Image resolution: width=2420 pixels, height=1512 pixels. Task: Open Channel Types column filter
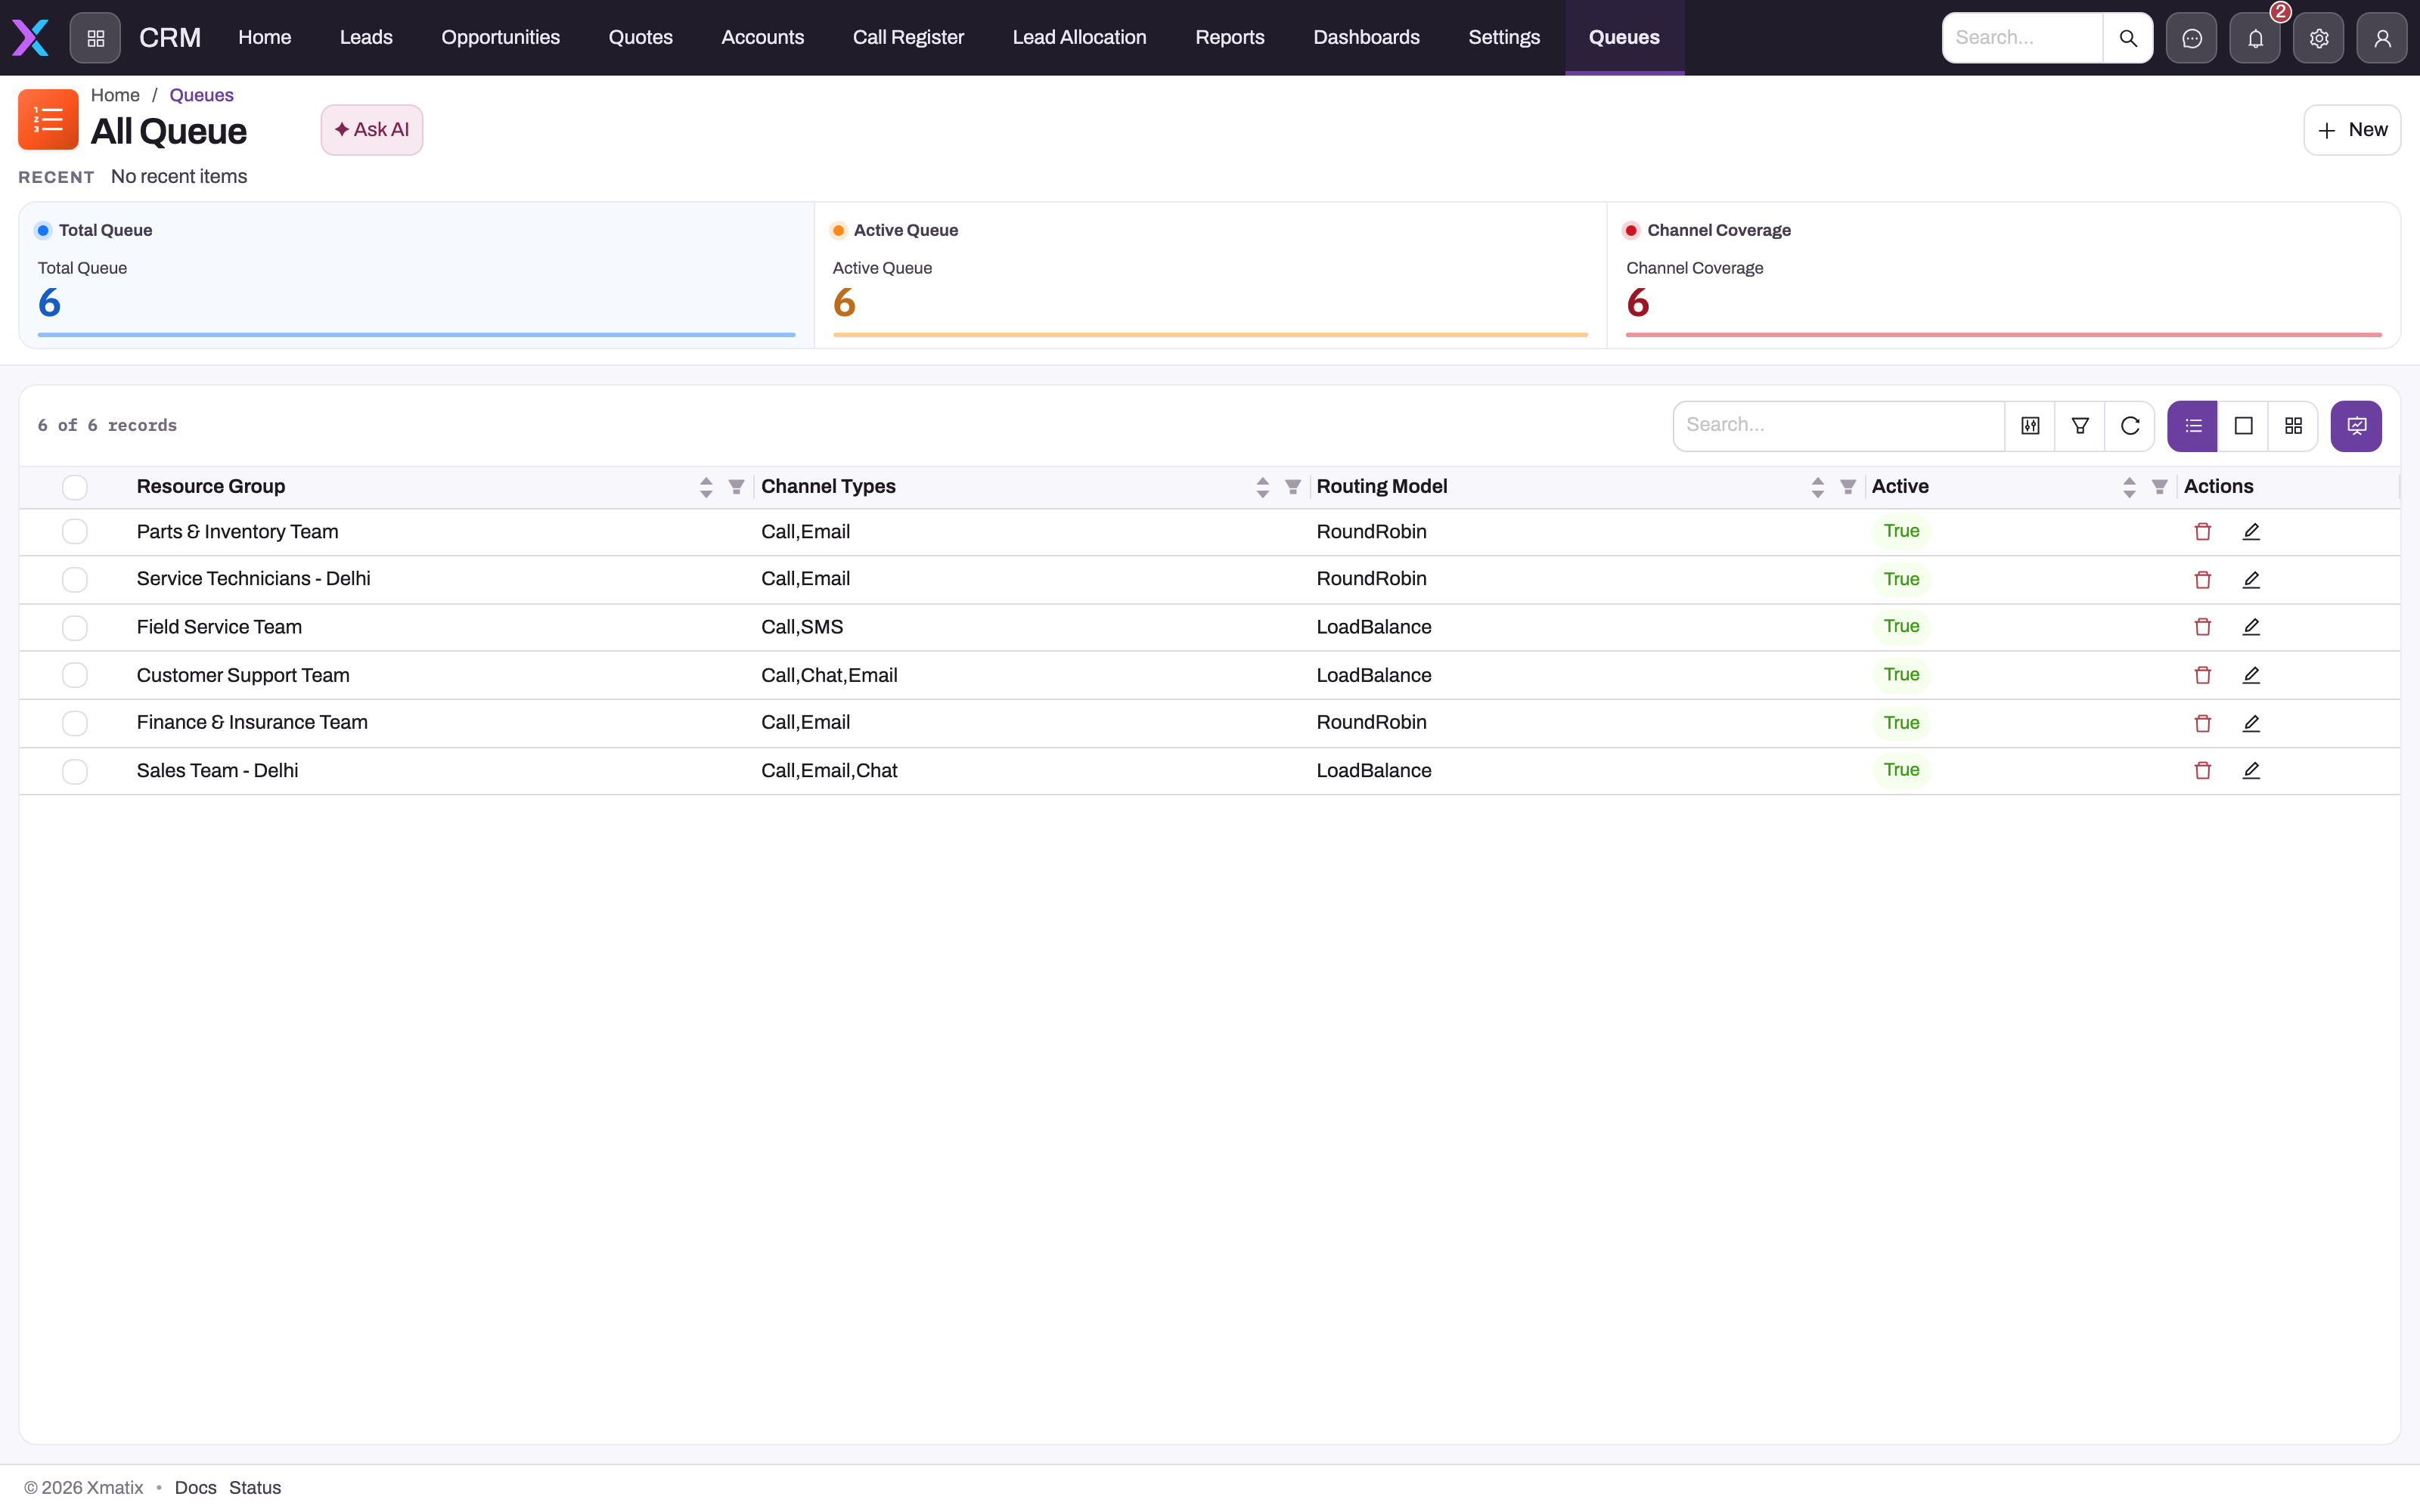click(x=1292, y=487)
